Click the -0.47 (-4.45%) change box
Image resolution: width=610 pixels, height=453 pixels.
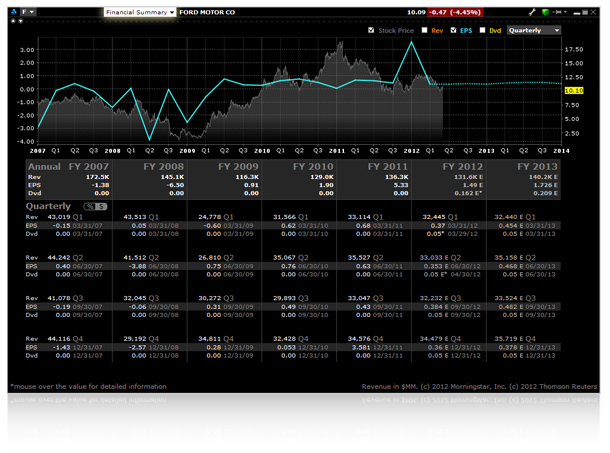(455, 12)
